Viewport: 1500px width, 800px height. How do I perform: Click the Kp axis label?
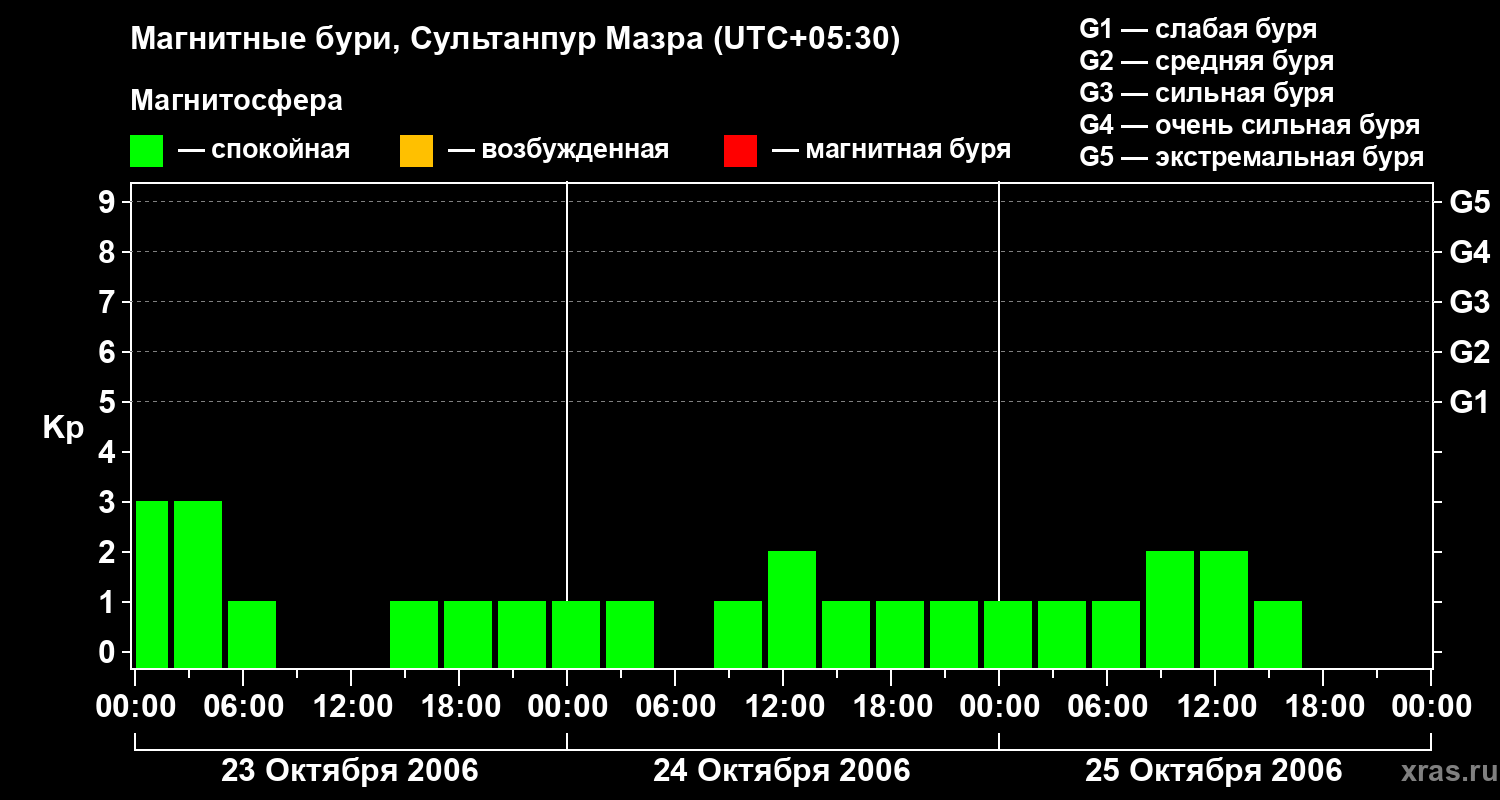63,428
